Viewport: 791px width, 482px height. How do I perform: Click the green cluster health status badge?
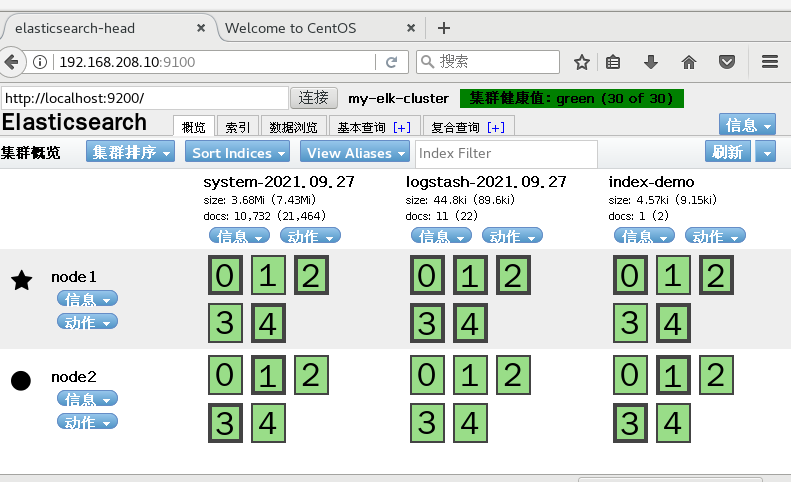click(572, 98)
